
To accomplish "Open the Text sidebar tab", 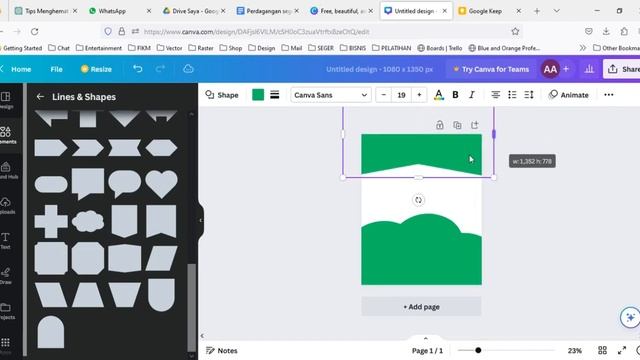I will (x=6, y=241).
